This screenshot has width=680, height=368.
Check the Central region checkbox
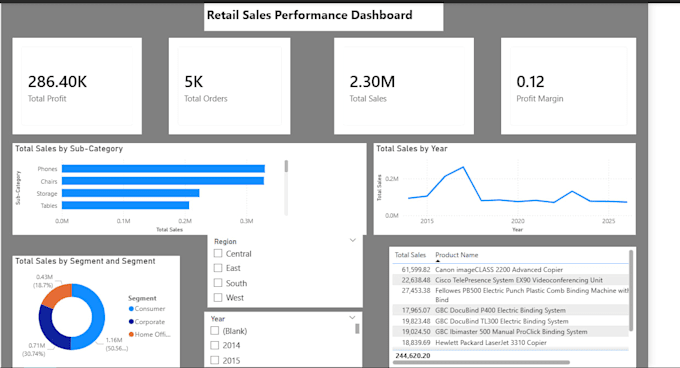pos(218,253)
